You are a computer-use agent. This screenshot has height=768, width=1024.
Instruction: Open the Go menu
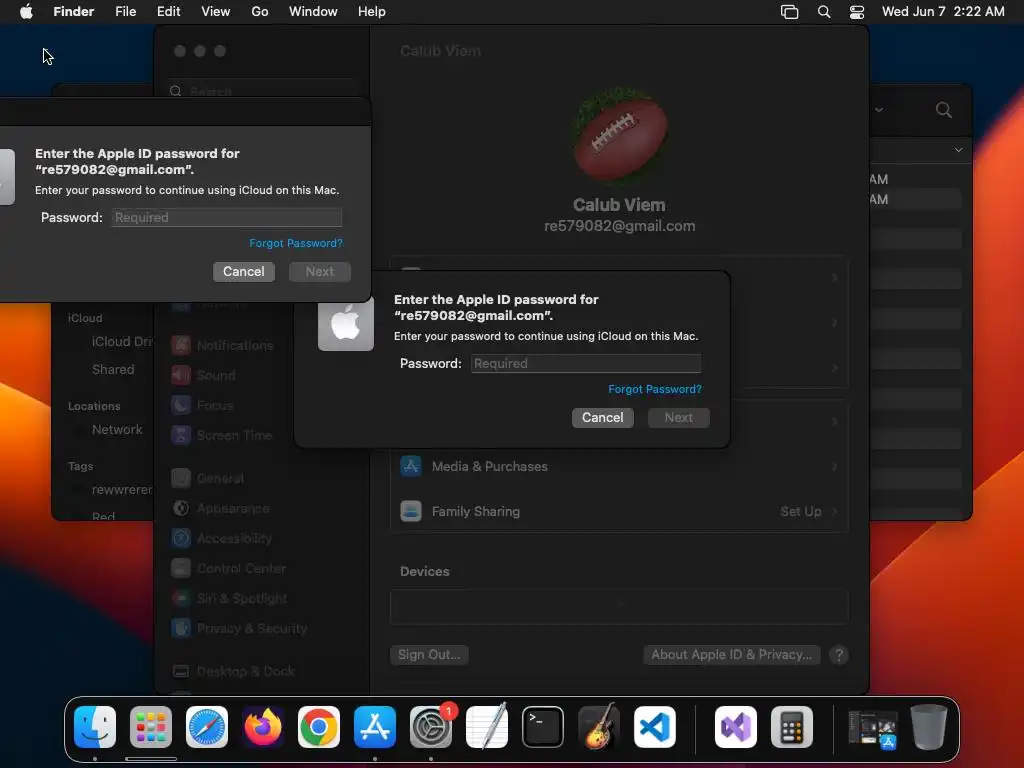(x=260, y=12)
